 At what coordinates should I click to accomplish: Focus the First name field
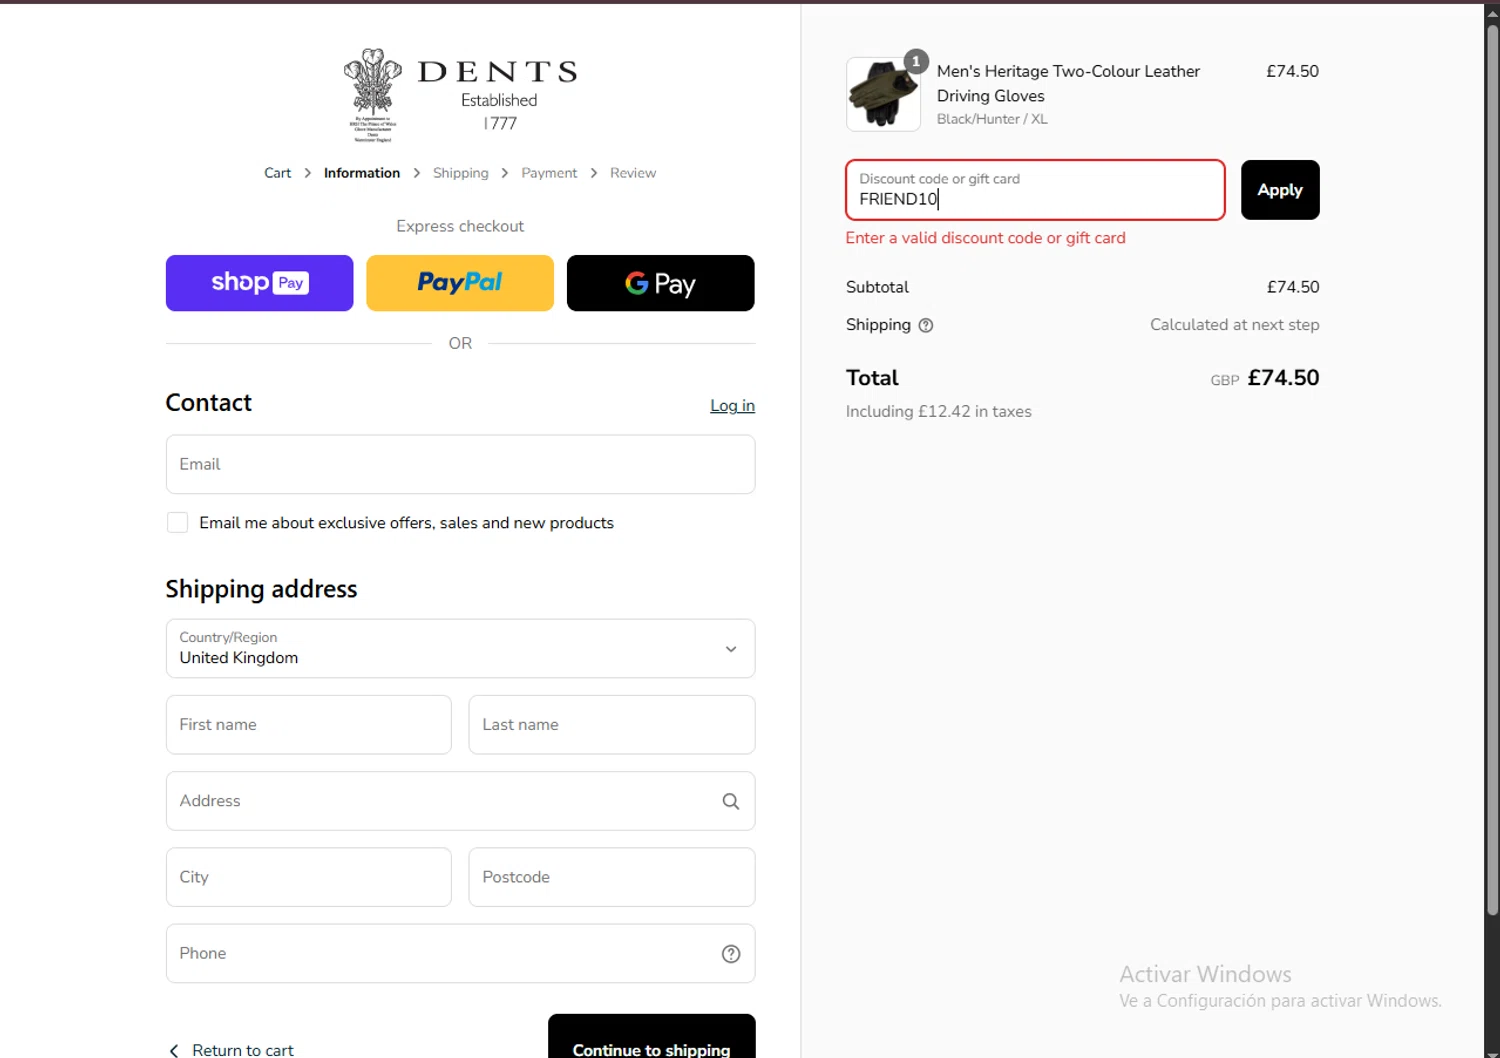pyautogui.click(x=309, y=725)
